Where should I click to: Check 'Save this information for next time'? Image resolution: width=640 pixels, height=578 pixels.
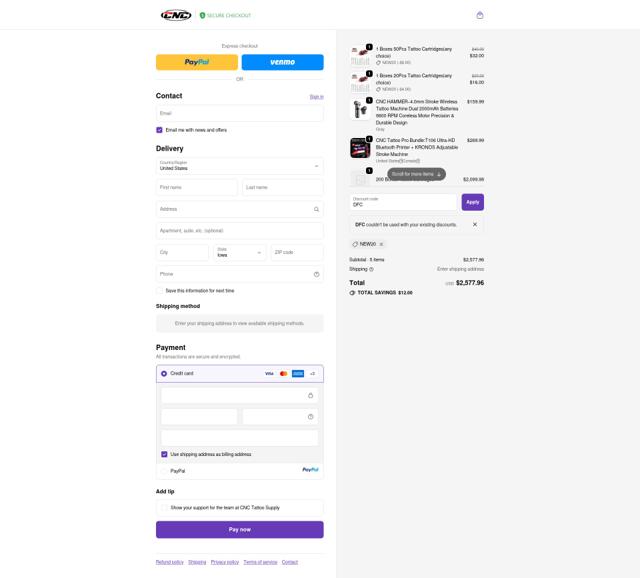pyautogui.click(x=159, y=291)
